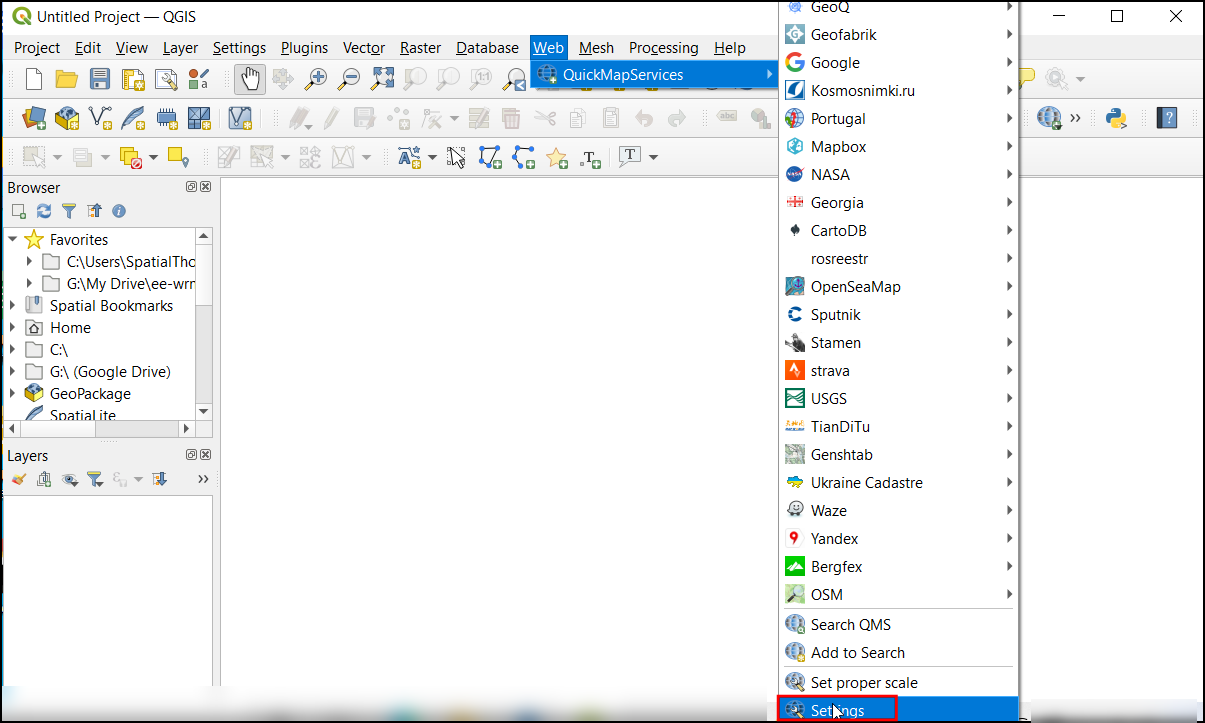Open Manage Map Themes eye icon in Layers
The width and height of the screenshot is (1205, 723).
click(69, 479)
